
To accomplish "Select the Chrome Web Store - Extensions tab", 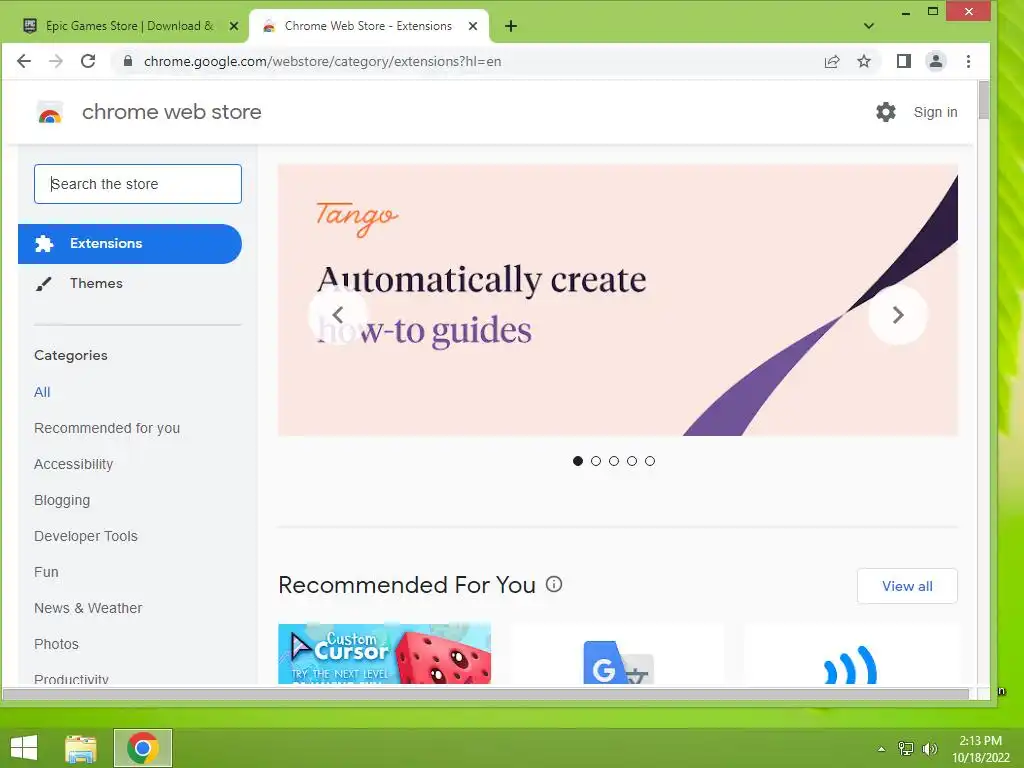I will coord(369,26).
